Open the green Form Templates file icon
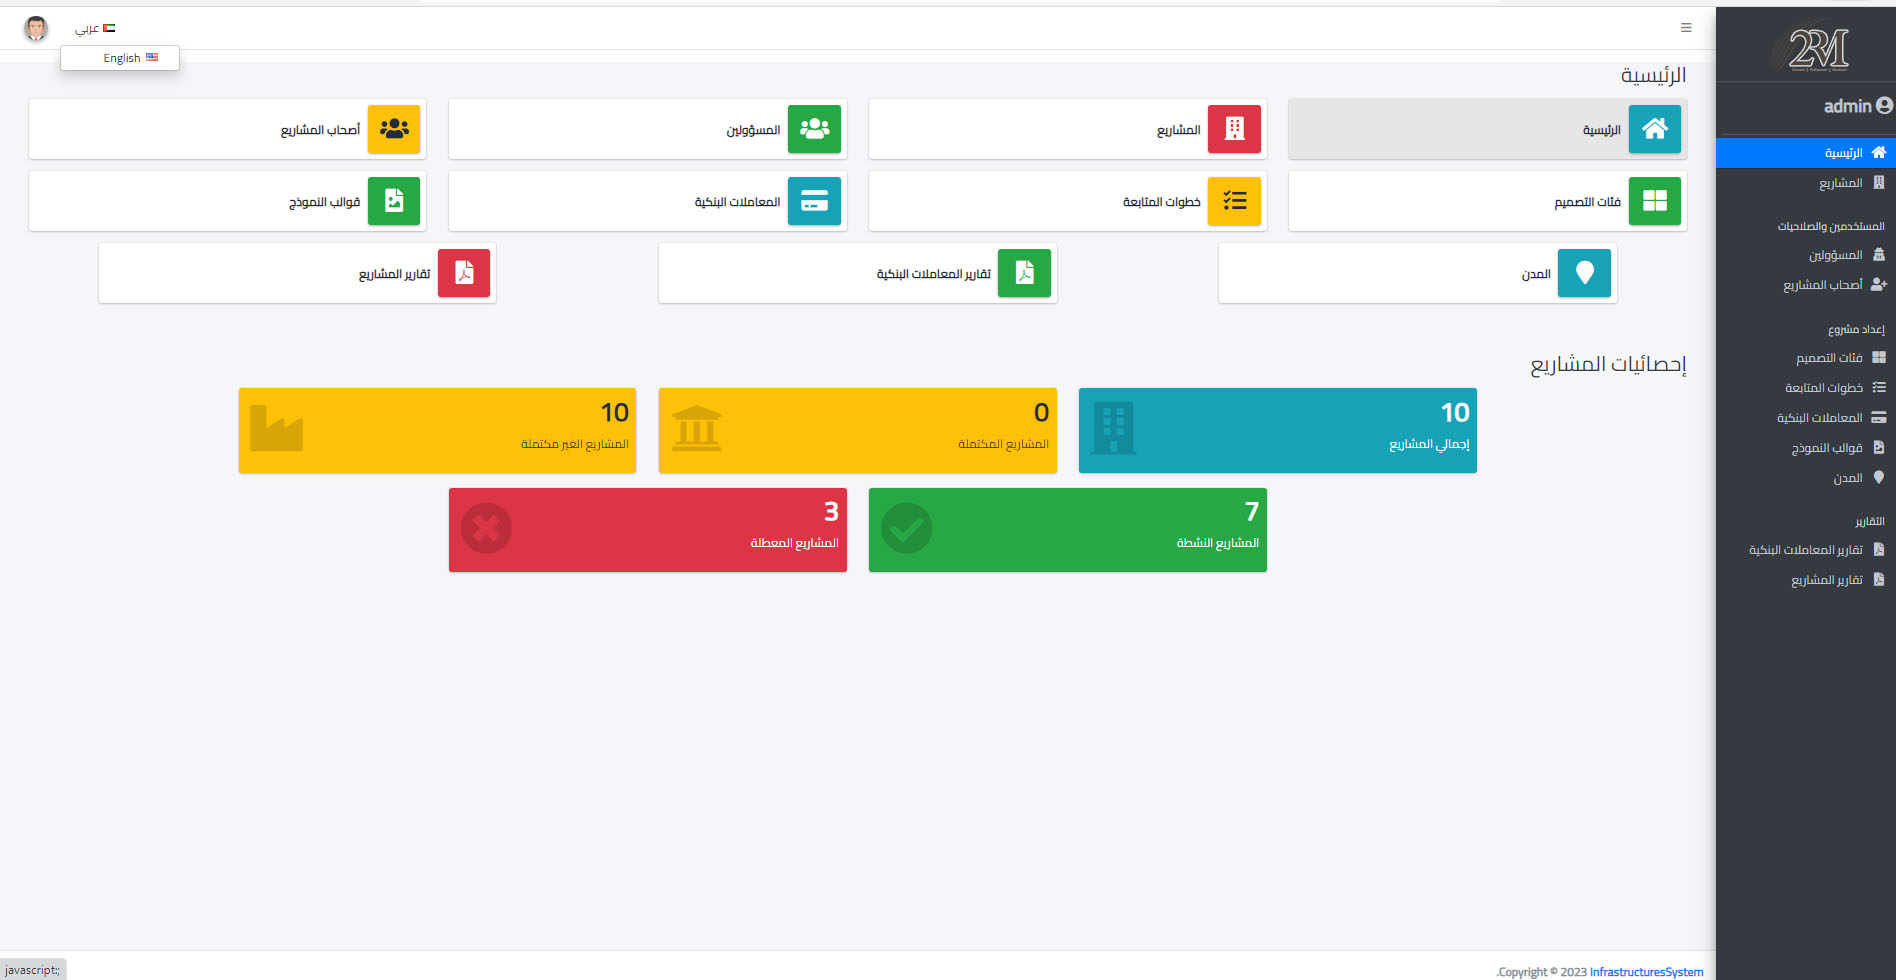The image size is (1896, 980). (x=394, y=201)
